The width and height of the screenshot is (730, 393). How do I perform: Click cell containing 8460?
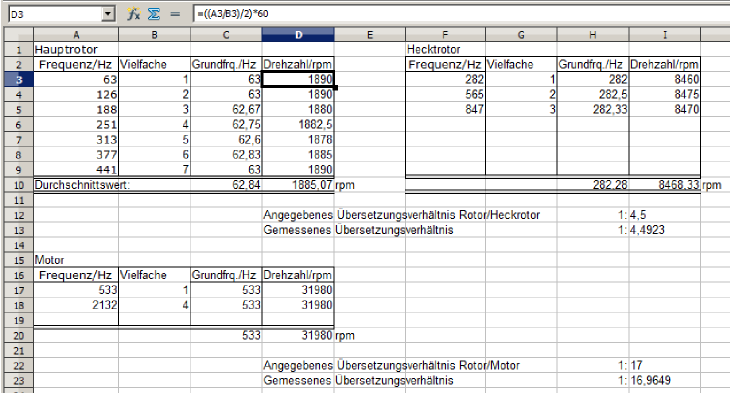pyautogui.click(x=665, y=80)
